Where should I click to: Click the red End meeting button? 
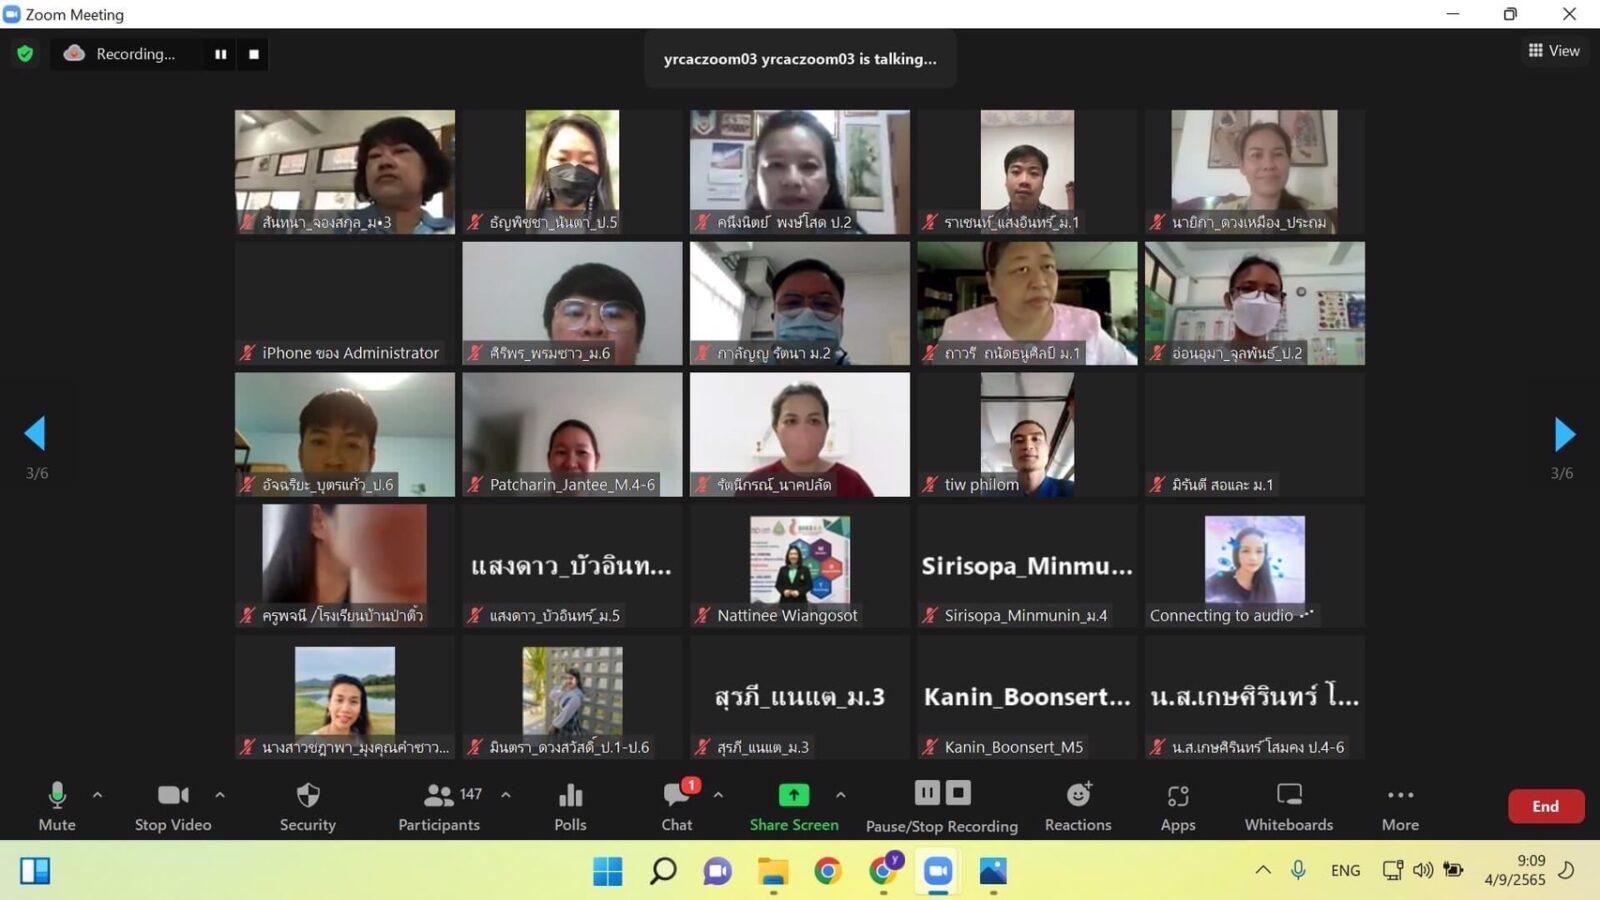click(x=1545, y=806)
